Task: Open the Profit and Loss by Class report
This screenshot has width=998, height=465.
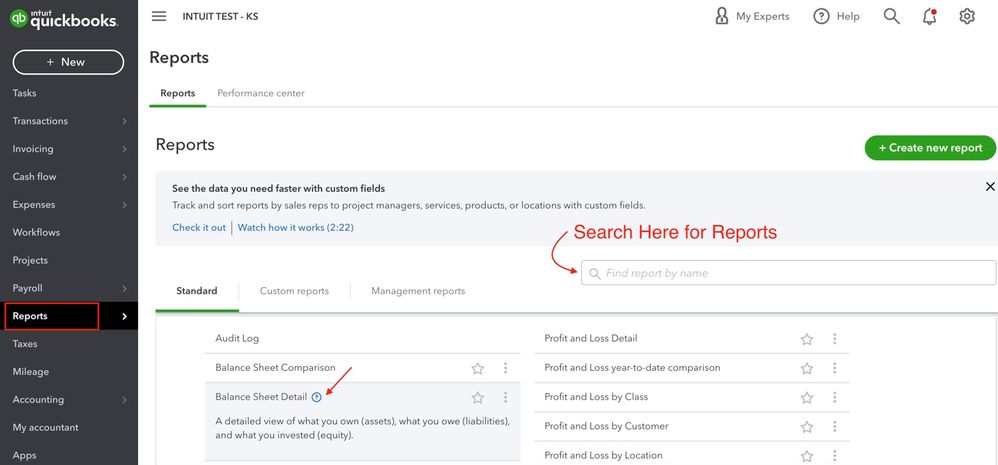Action: click(x=596, y=397)
